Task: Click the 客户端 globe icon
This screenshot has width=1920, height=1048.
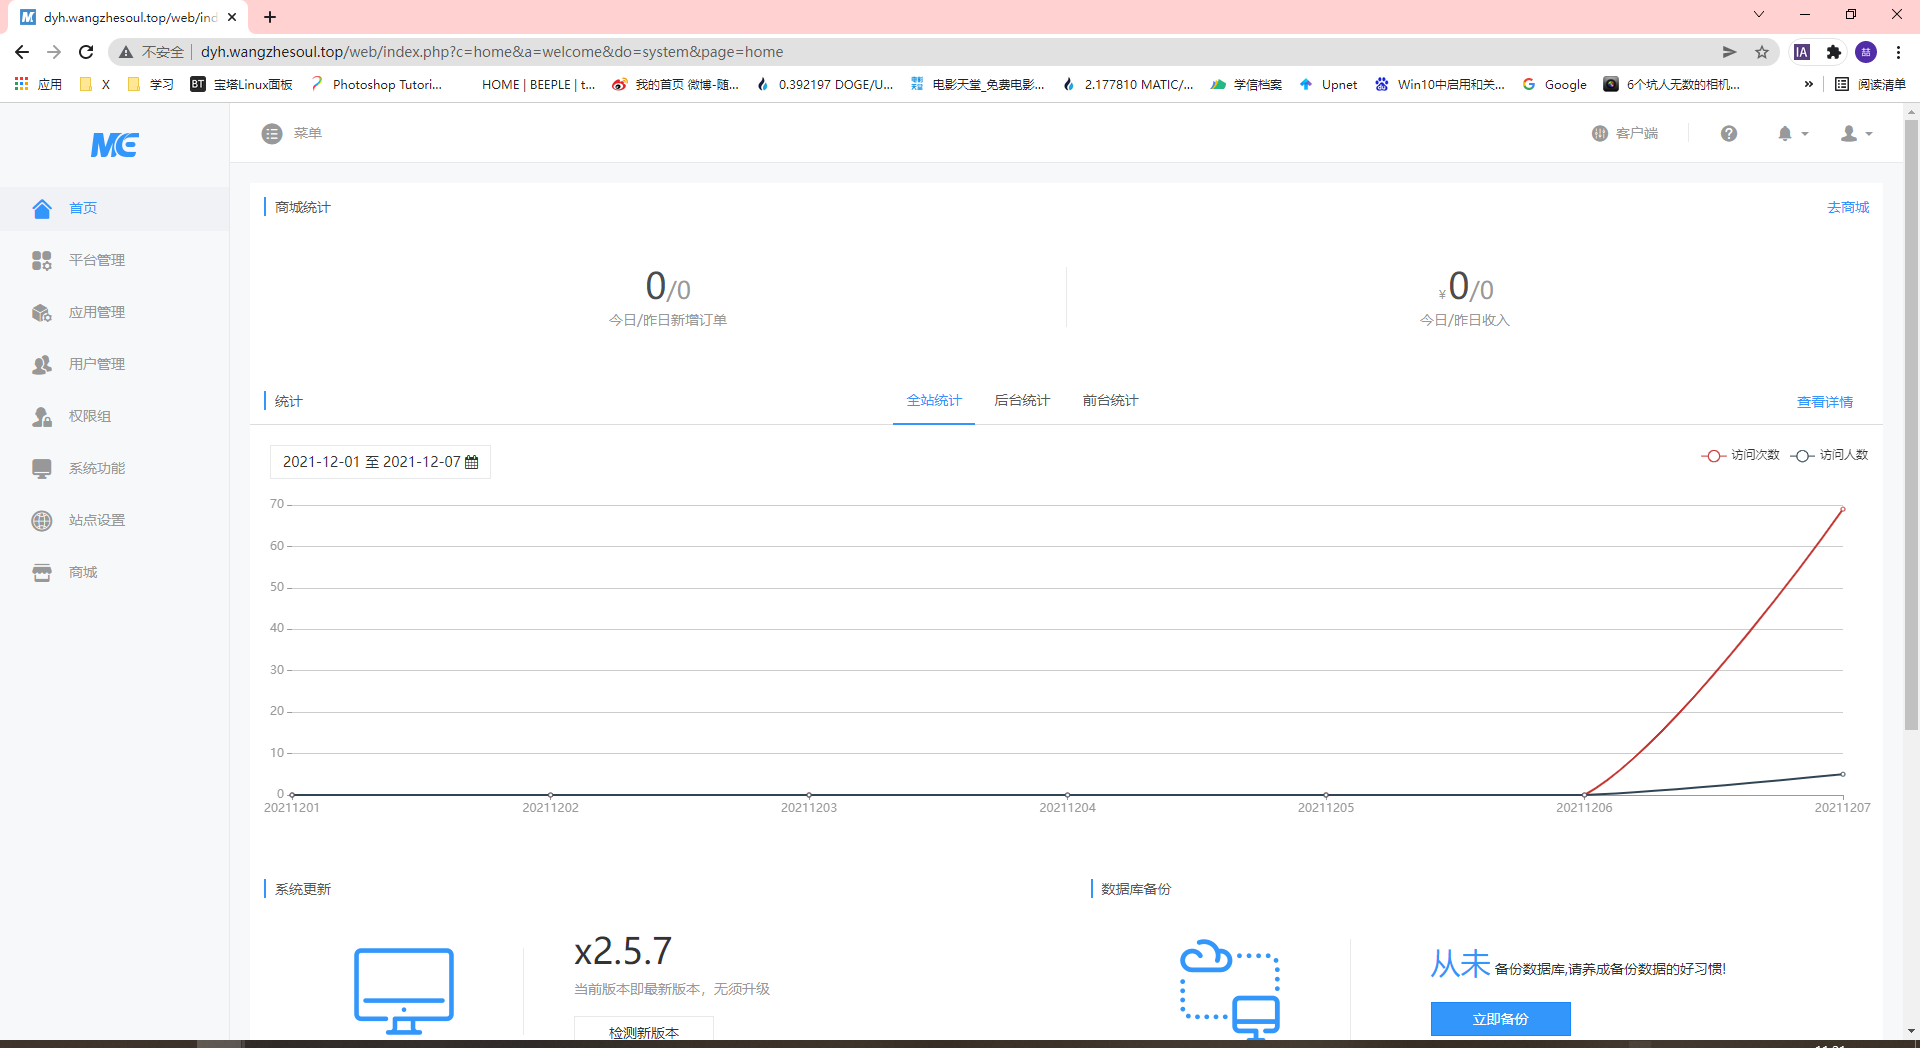Action: [x=1600, y=133]
